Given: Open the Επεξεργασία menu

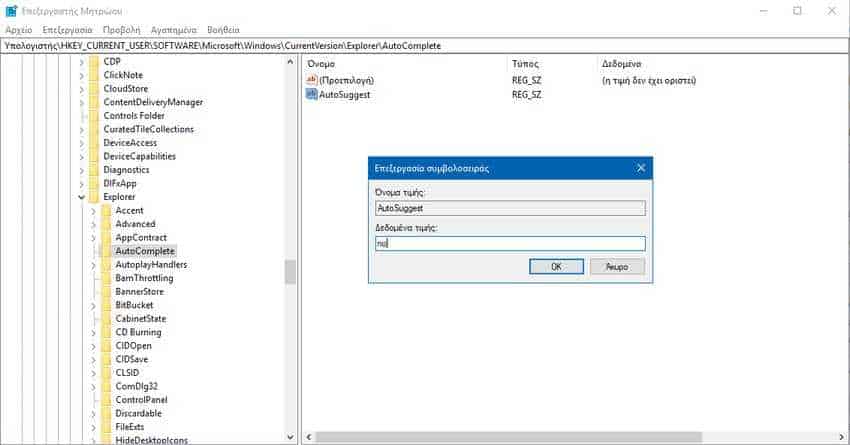Looking at the screenshot, I should tap(68, 30).
